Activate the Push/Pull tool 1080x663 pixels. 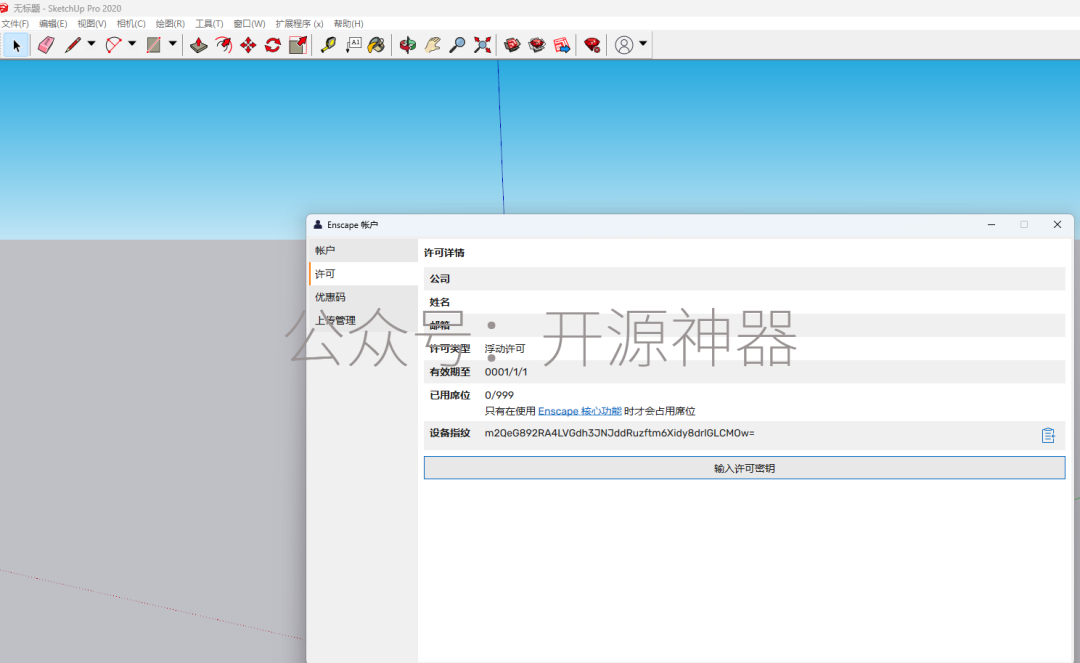[199, 45]
